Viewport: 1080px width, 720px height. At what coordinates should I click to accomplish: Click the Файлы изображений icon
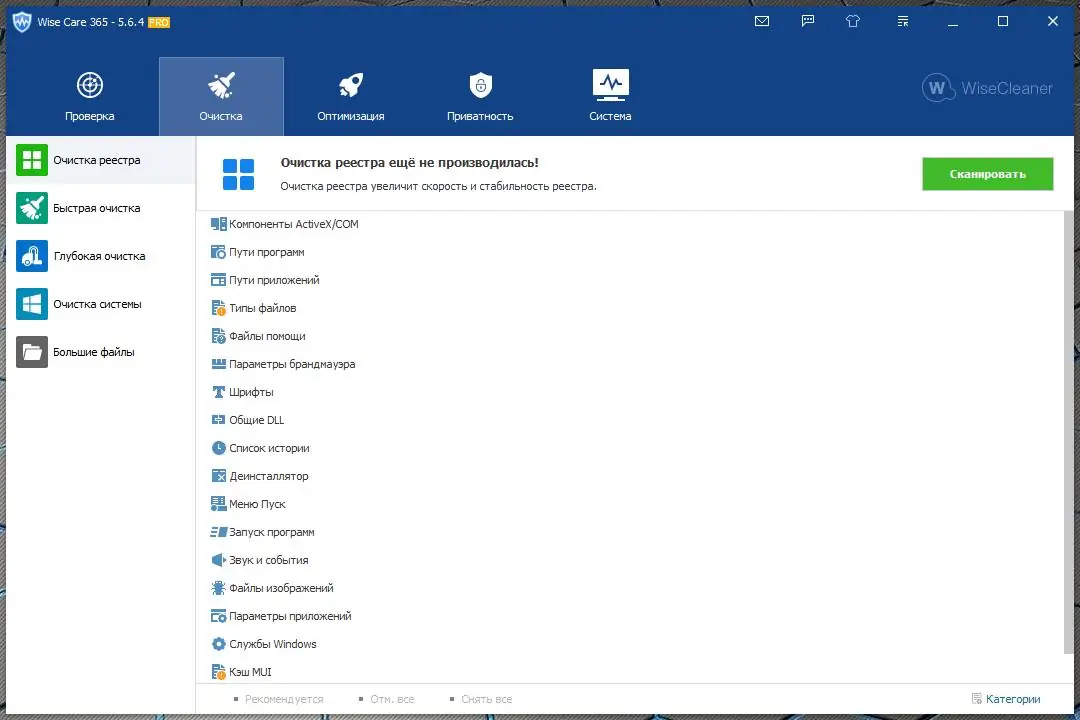(x=218, y=588)
